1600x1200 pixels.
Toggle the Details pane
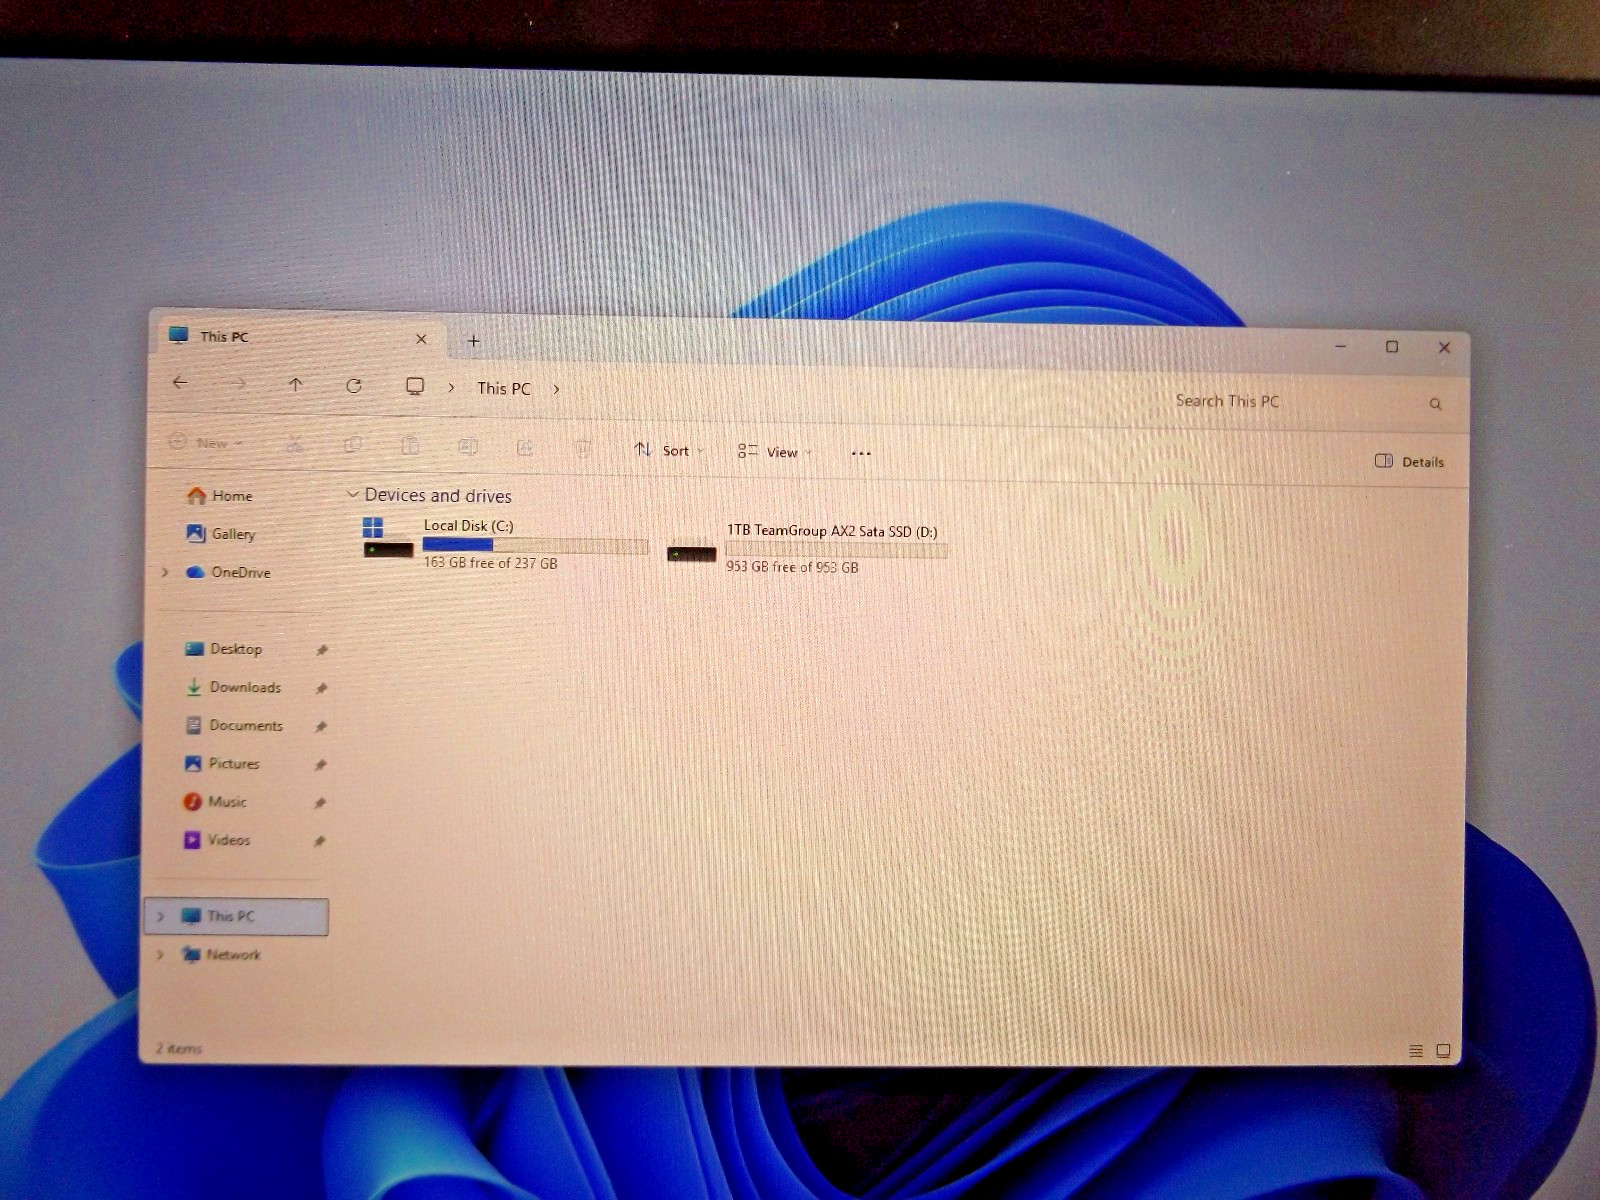[1410, 461]
